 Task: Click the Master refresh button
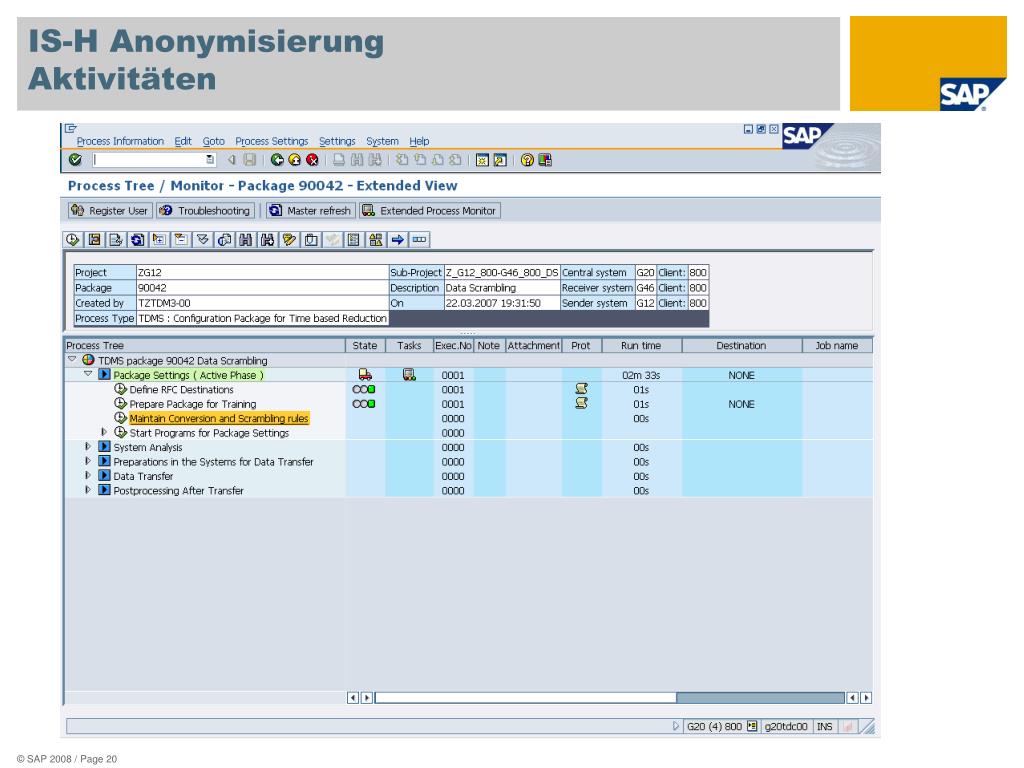(x=310, y=210)
